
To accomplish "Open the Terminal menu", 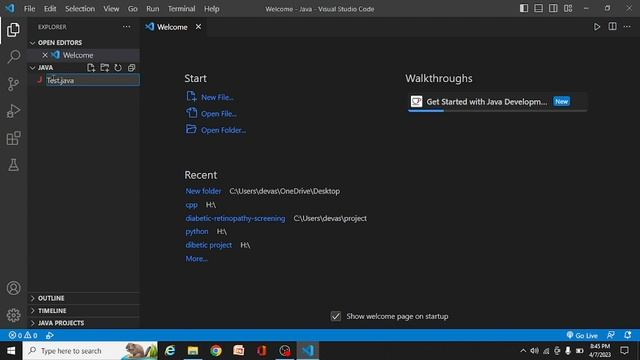I will point(181,9).
